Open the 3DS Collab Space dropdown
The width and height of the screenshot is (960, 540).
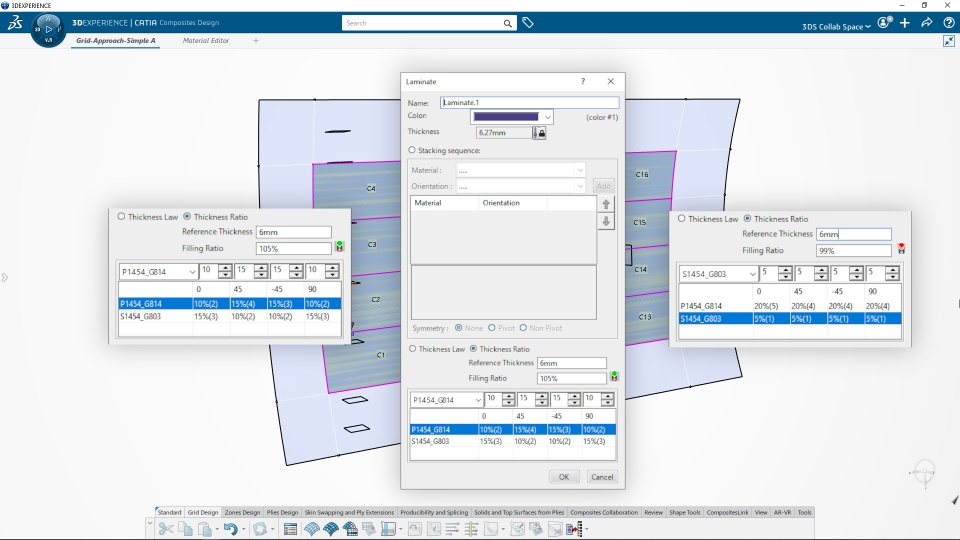(836, 27)
